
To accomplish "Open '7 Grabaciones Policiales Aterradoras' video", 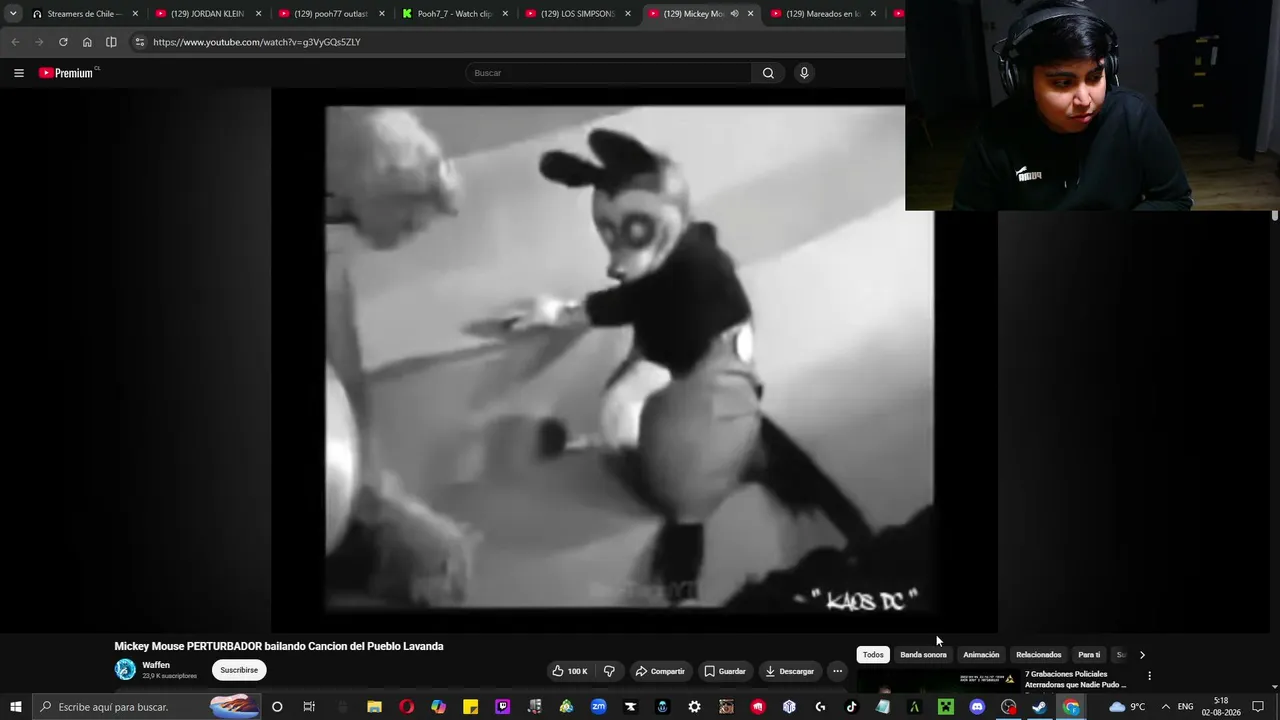I will [x=1075, y=679].
